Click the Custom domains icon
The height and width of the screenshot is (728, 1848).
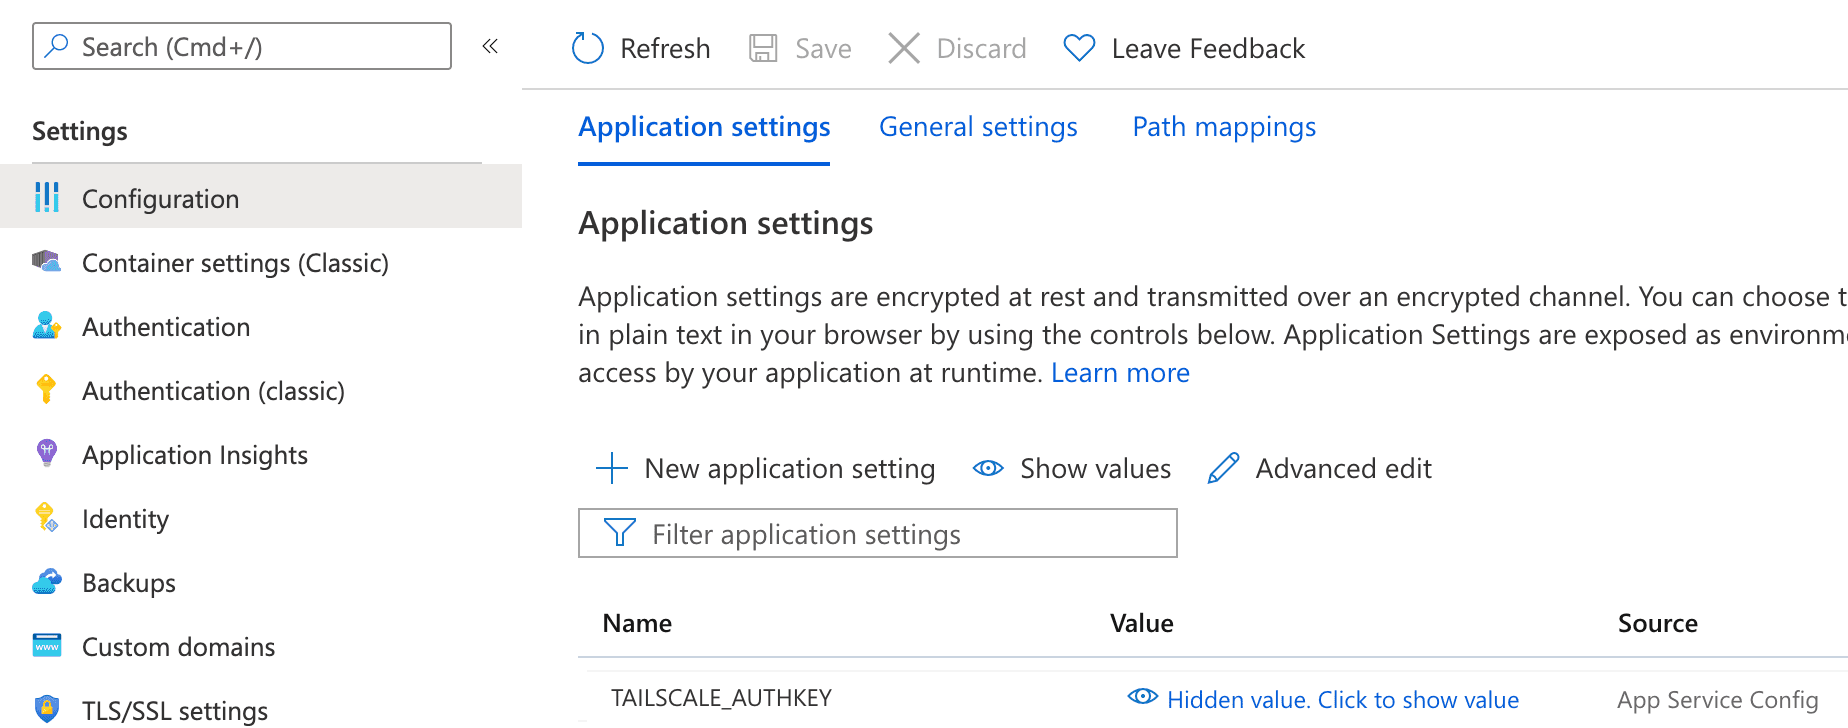click(47, 646)
